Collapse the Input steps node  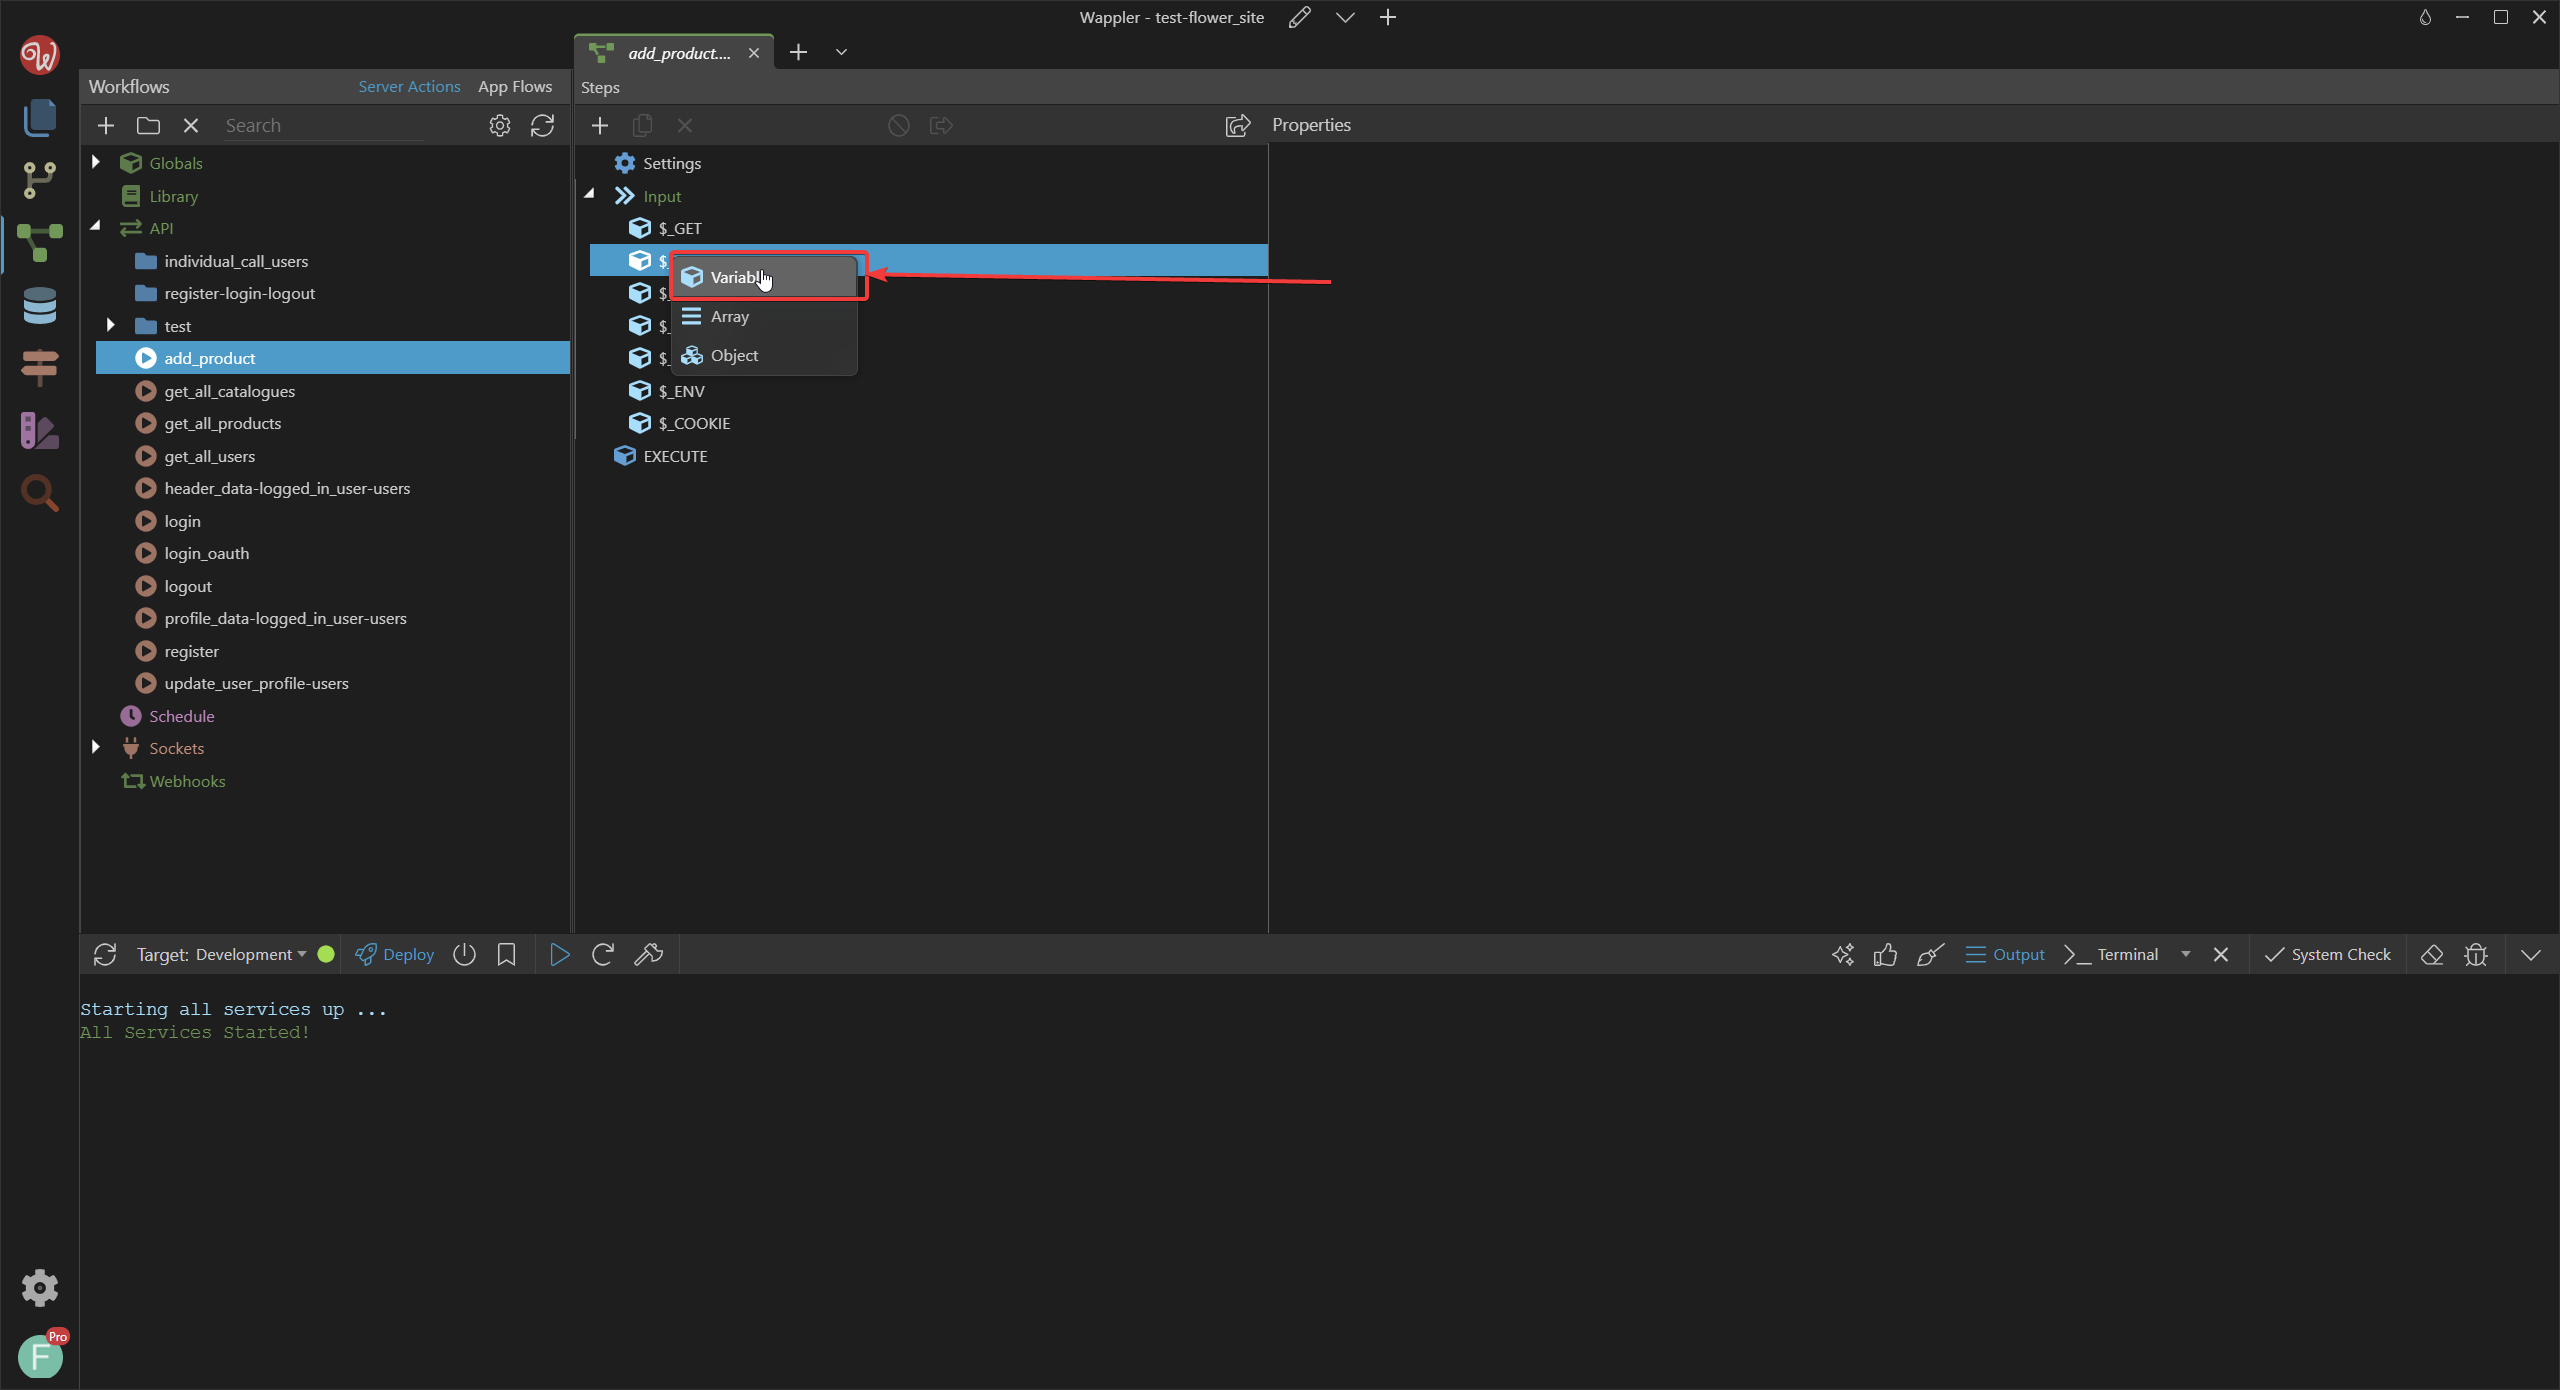[590, 195]
